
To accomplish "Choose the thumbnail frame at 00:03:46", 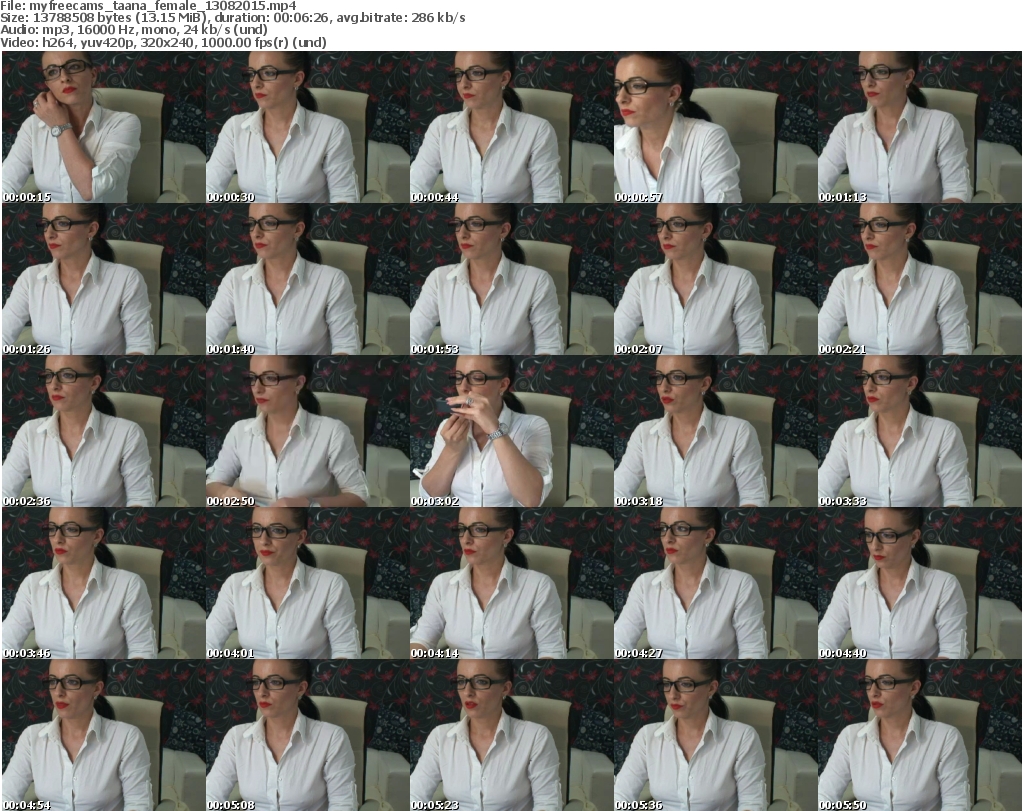I will pos(104,584).
